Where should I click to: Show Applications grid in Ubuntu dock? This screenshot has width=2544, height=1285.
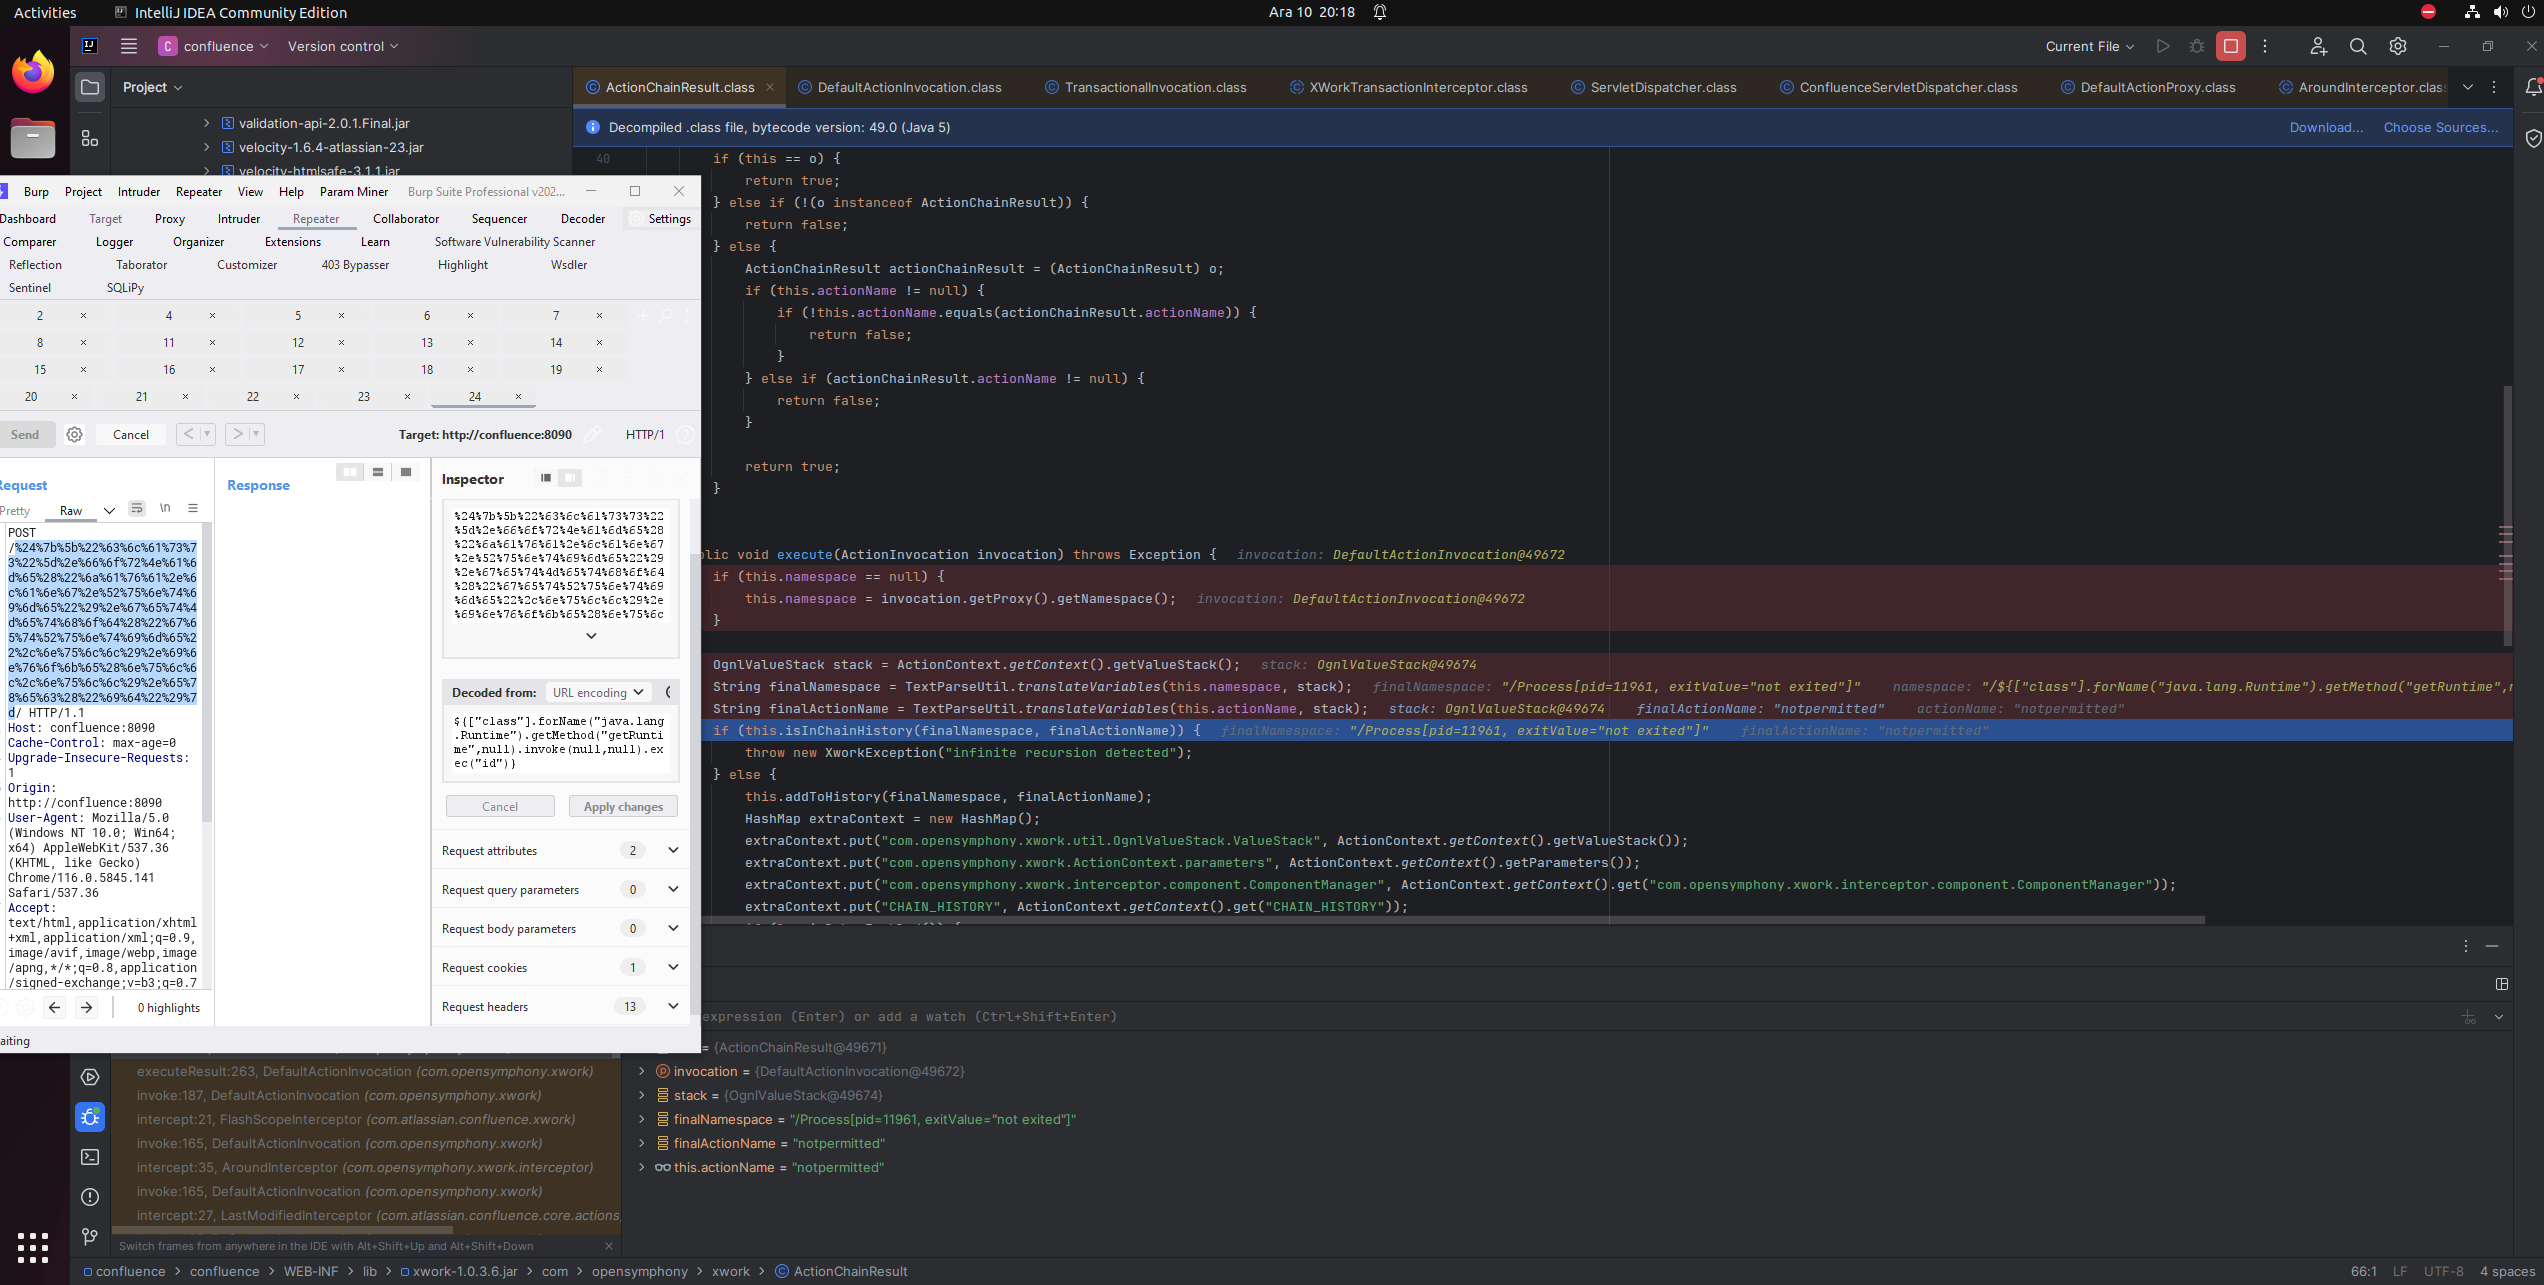coord(33,1247)
